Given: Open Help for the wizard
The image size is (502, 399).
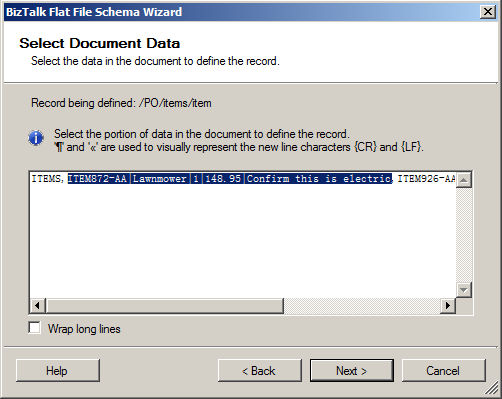Looking at the screenshot, I should 58,370.
